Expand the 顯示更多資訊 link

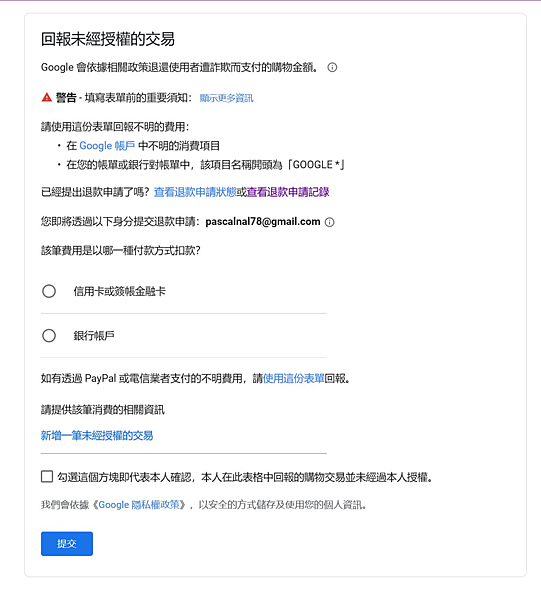point(226,98)
